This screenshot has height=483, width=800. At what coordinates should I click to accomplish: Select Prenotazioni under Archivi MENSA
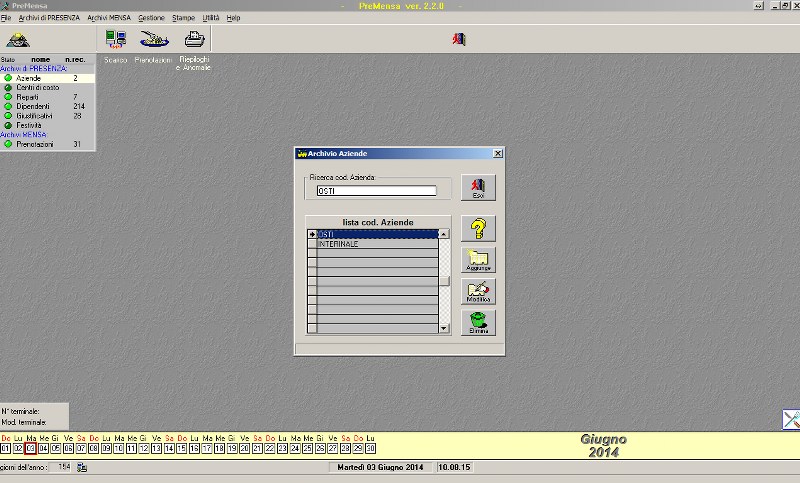[x=35, y=144]
